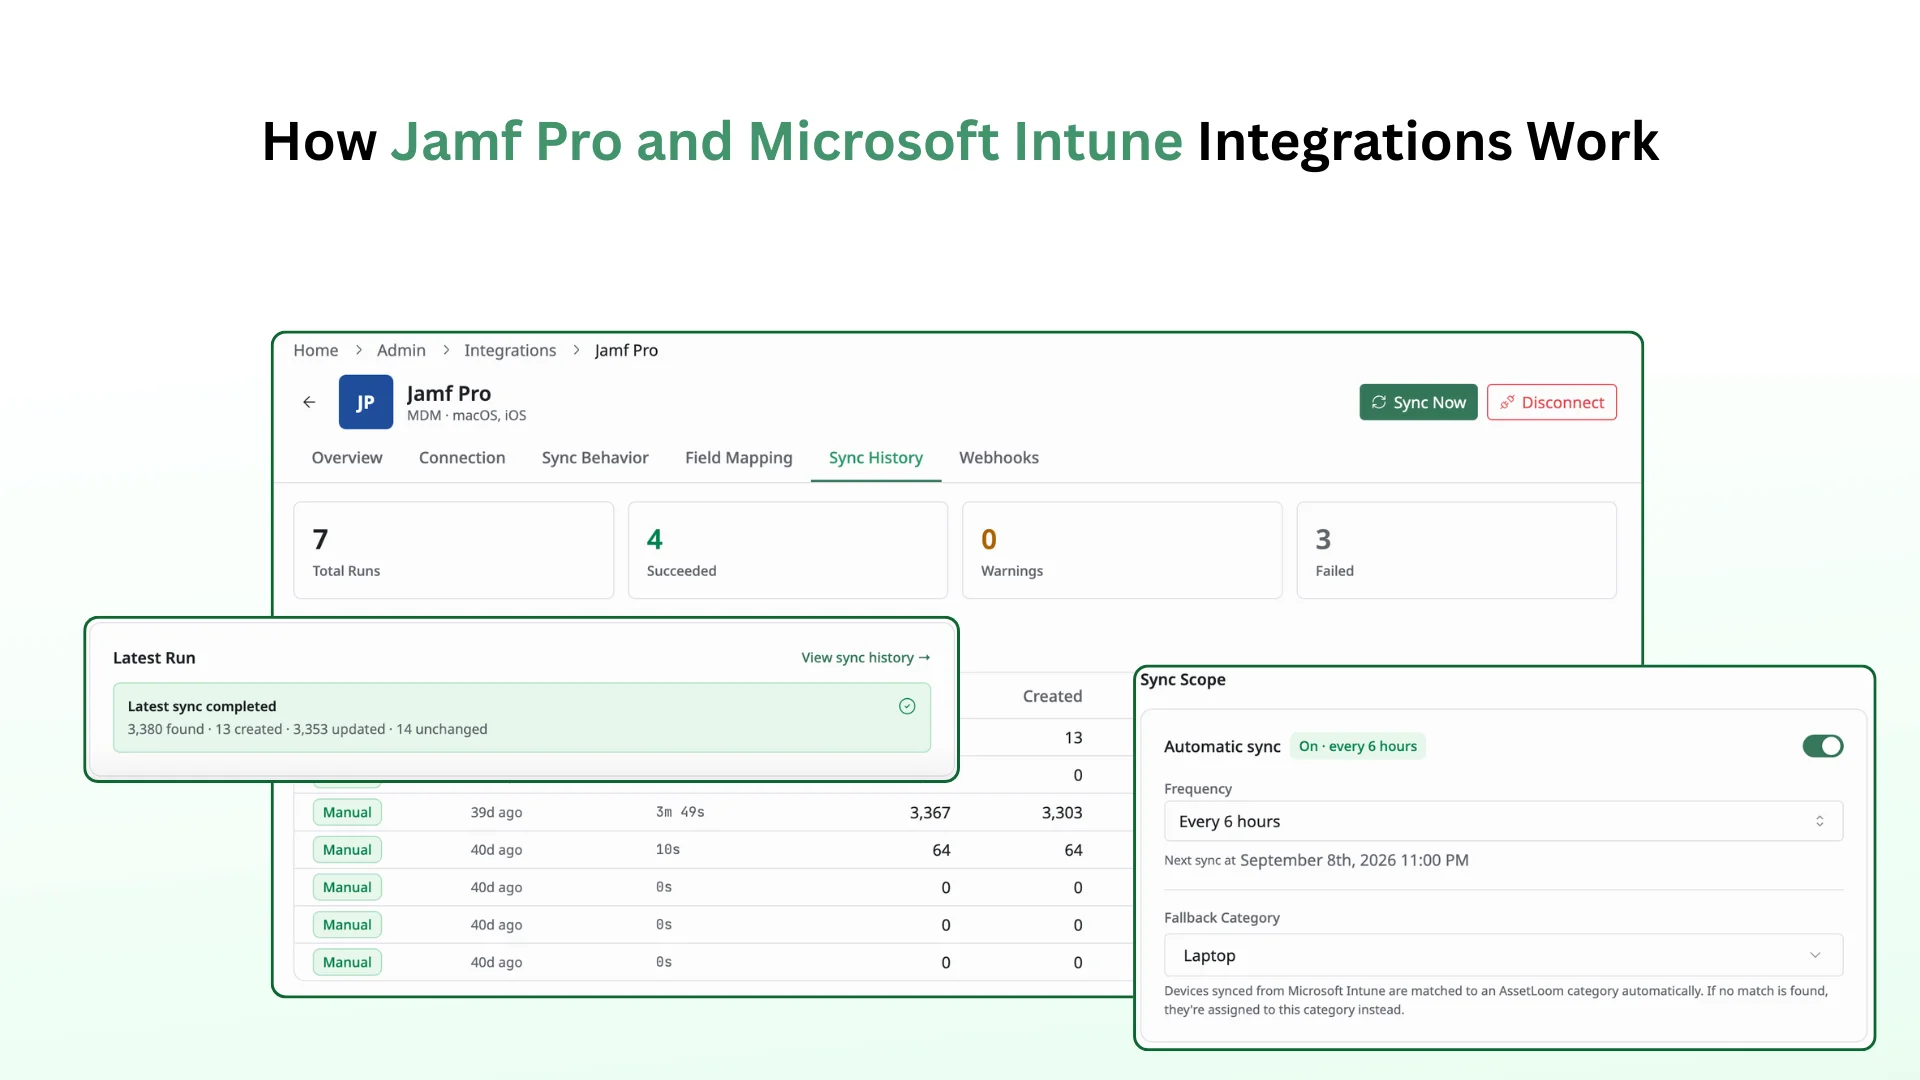Disconnect the Jamf Pro integration
The height and width of the screenshot is (1080, 1920).
(1551, 402)
